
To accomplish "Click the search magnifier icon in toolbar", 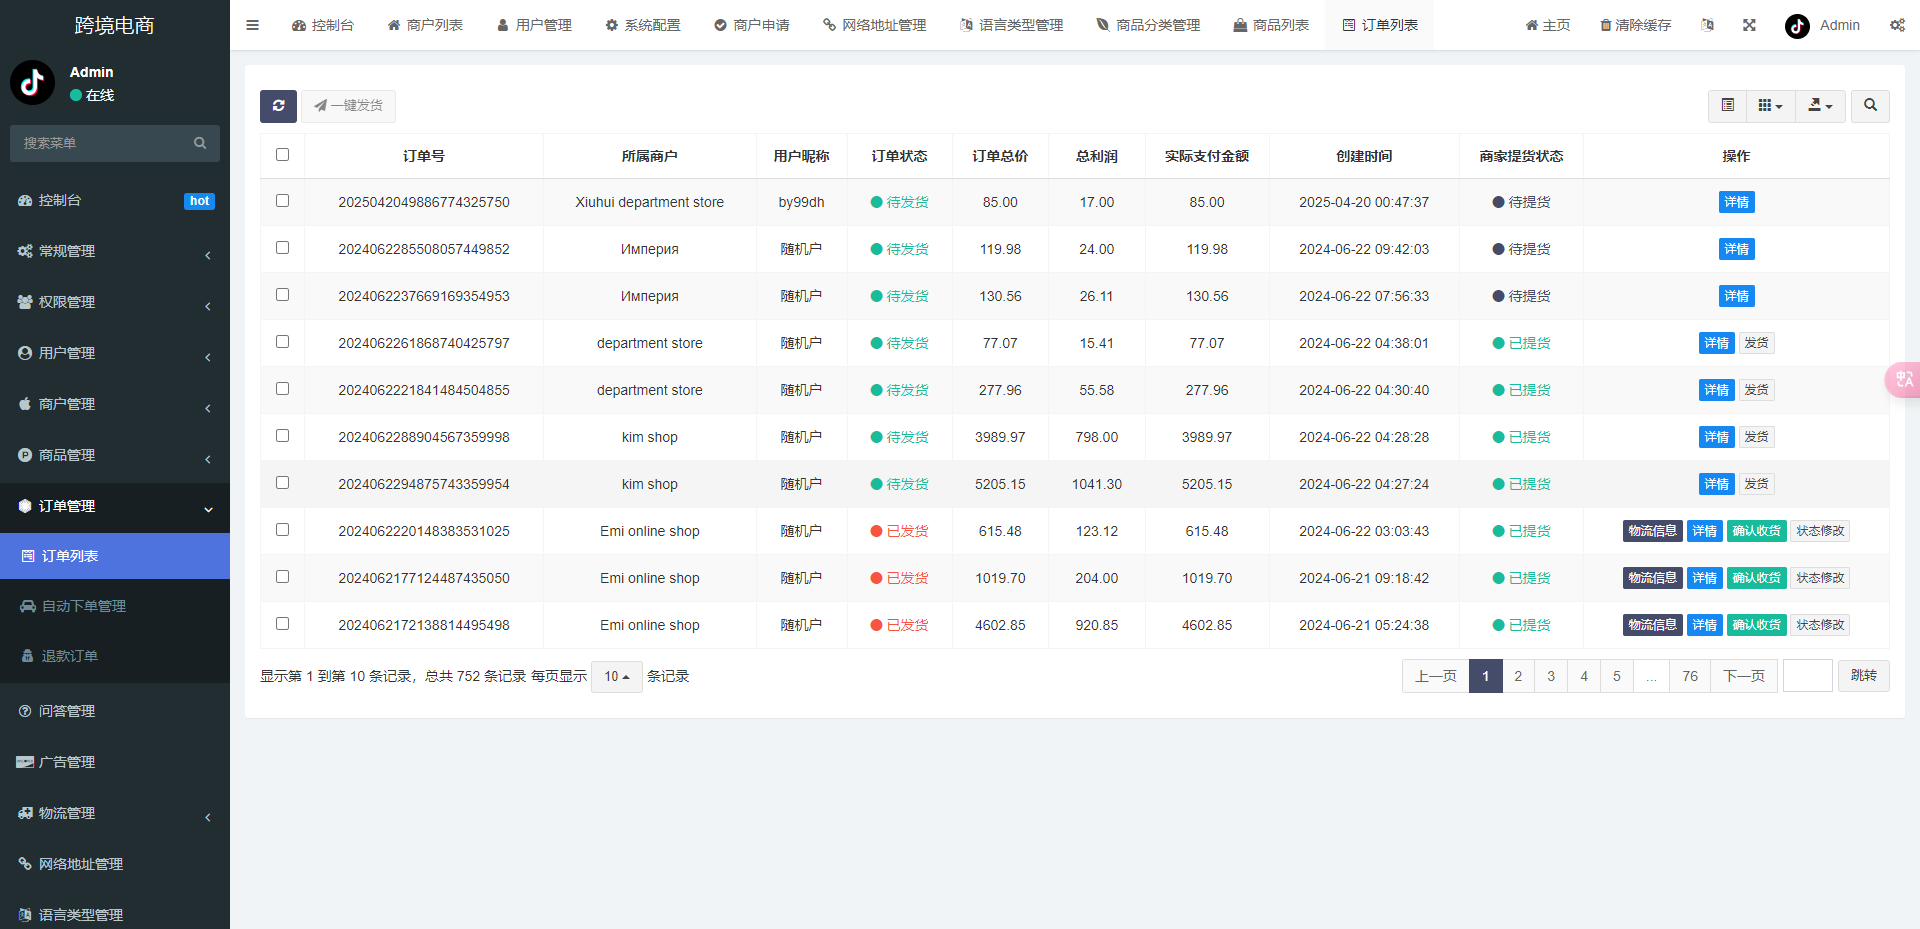I will tap(1870, 106).
